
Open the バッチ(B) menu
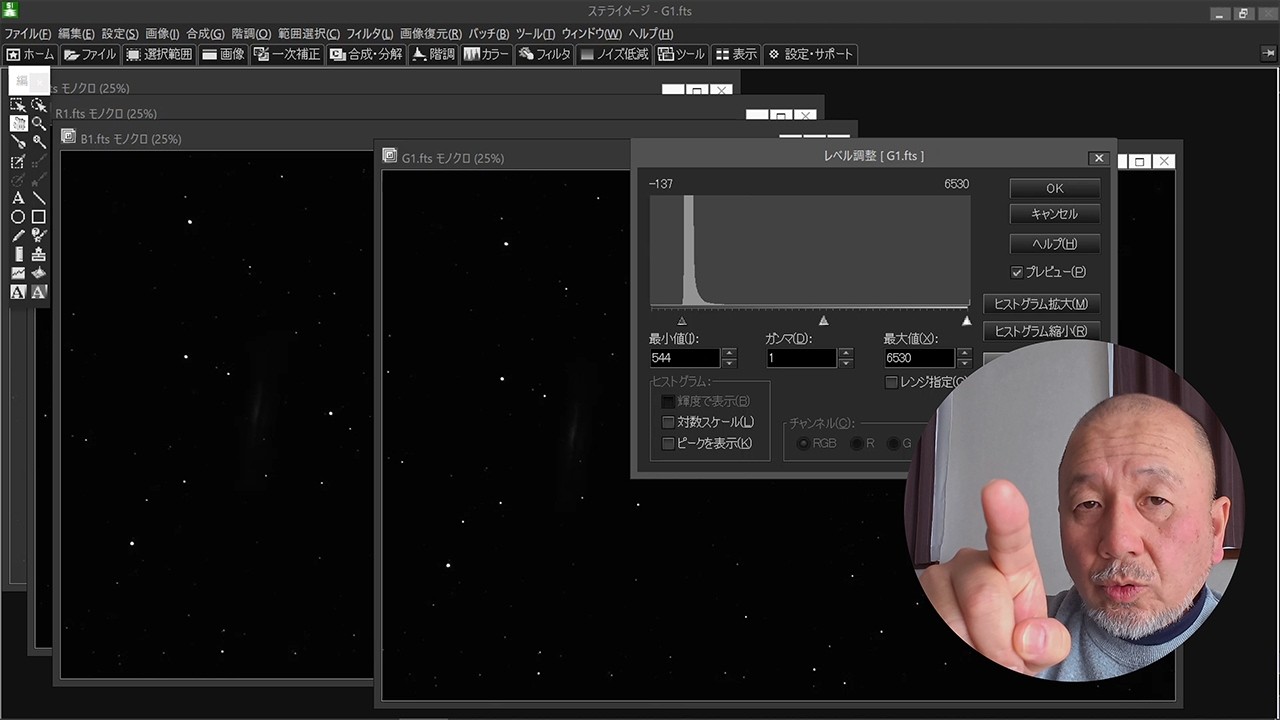tap(489, 34)
